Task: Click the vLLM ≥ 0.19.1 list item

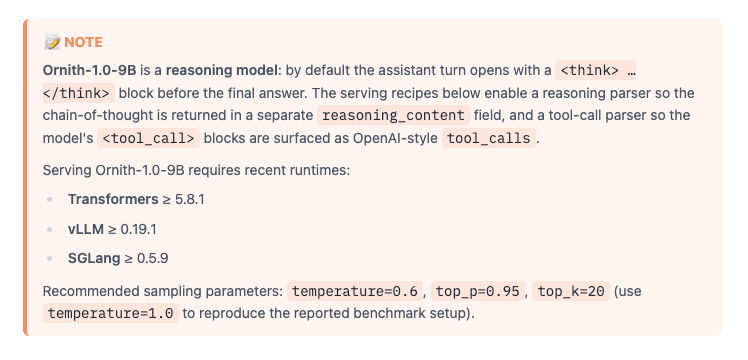Action: [x=112, y=229]
